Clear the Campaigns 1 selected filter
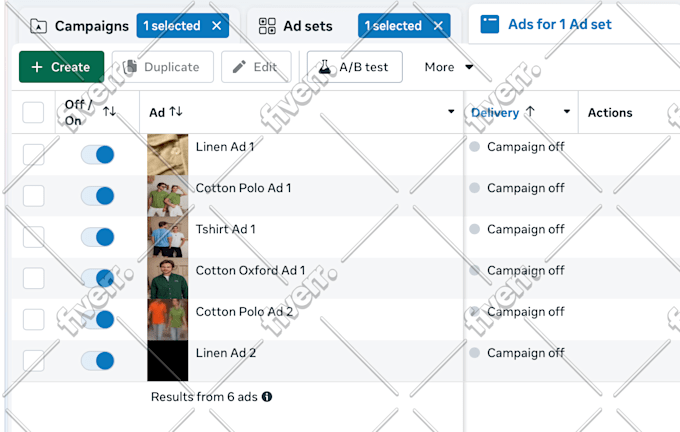Viewport: 680px width, 432px height. [x=216, y=26]
